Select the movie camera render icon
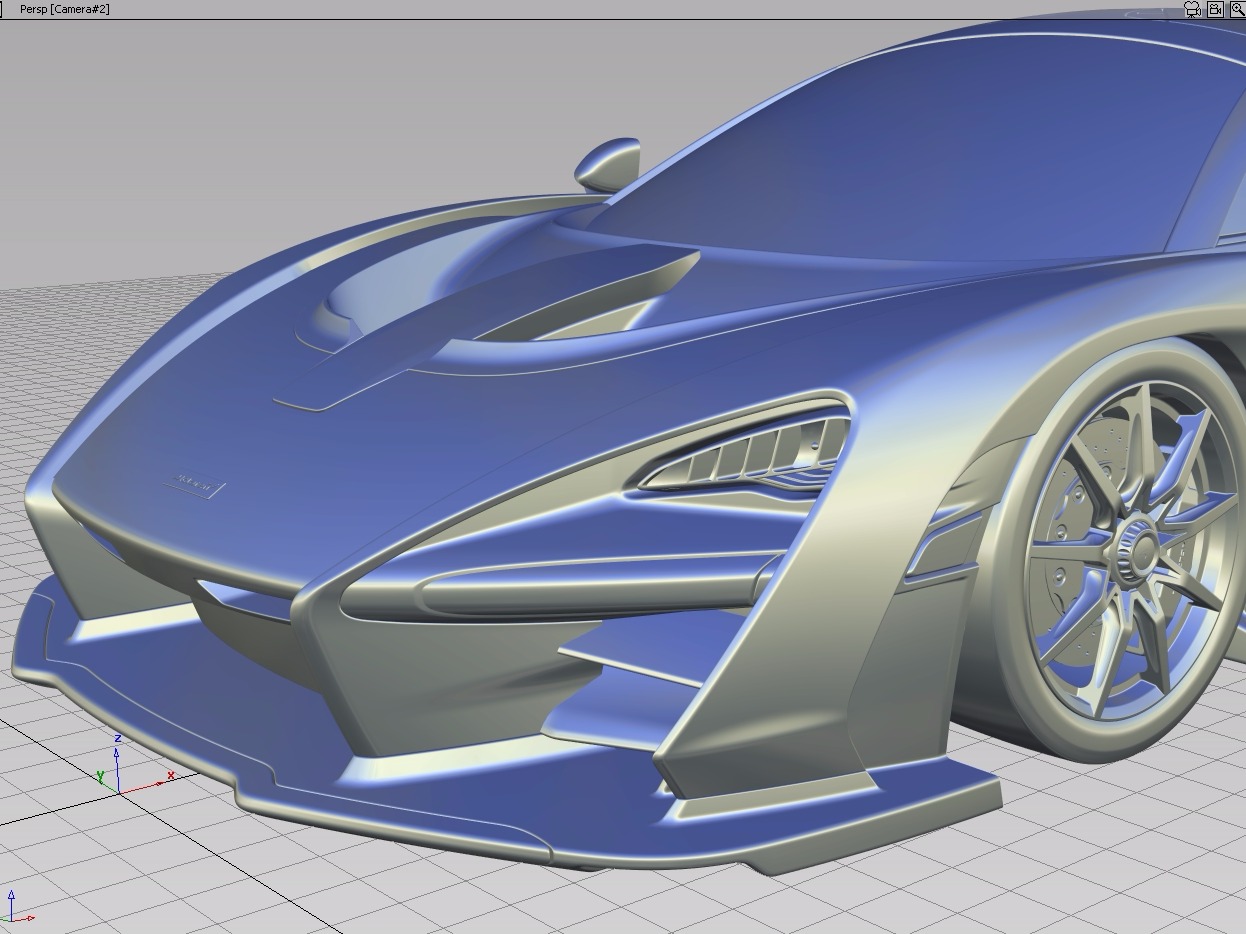1246x934 pixels. coord(1192,9)
